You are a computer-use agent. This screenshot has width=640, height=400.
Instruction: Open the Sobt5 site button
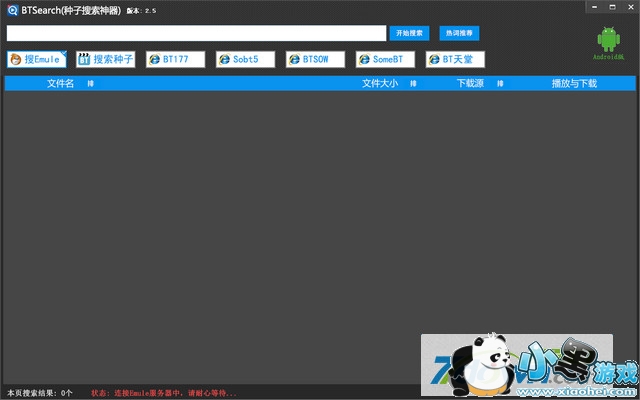(x=245, y=59)
